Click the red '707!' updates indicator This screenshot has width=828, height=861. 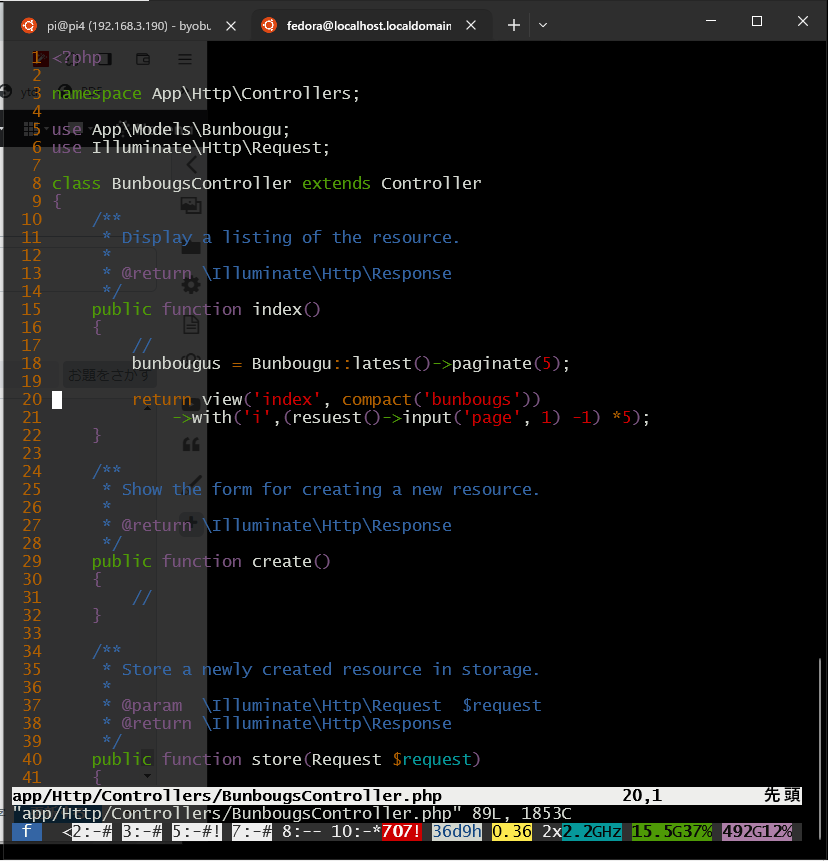click(401, 832)
